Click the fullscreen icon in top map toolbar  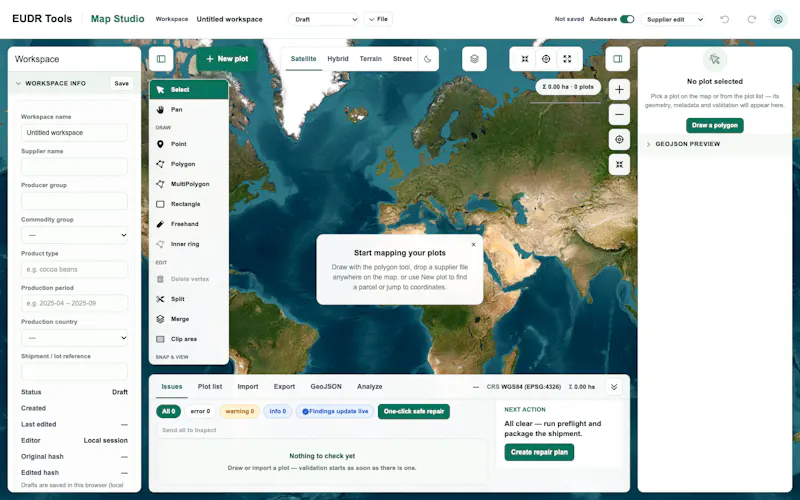tap(567, 59)
